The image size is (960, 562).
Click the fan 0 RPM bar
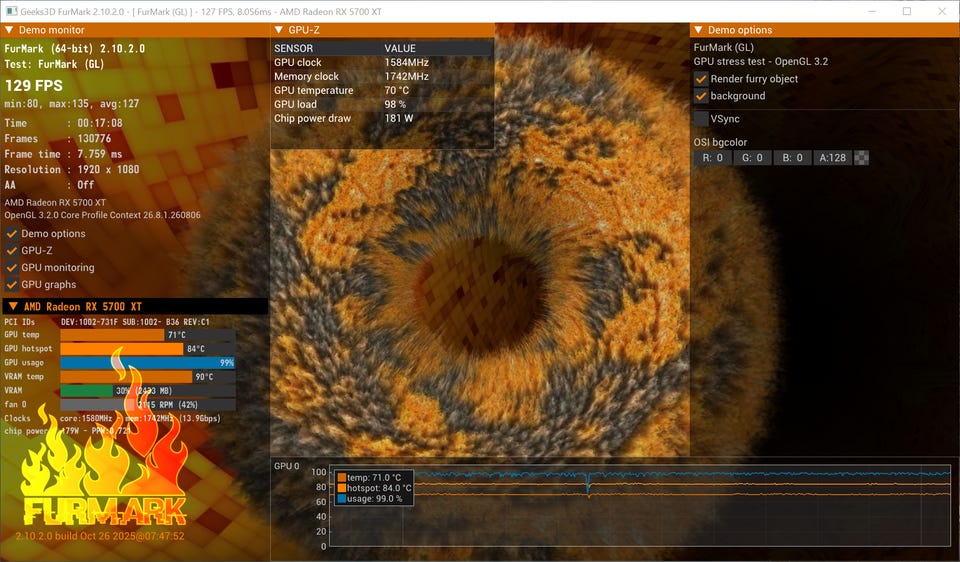click(x=148, y=405)
